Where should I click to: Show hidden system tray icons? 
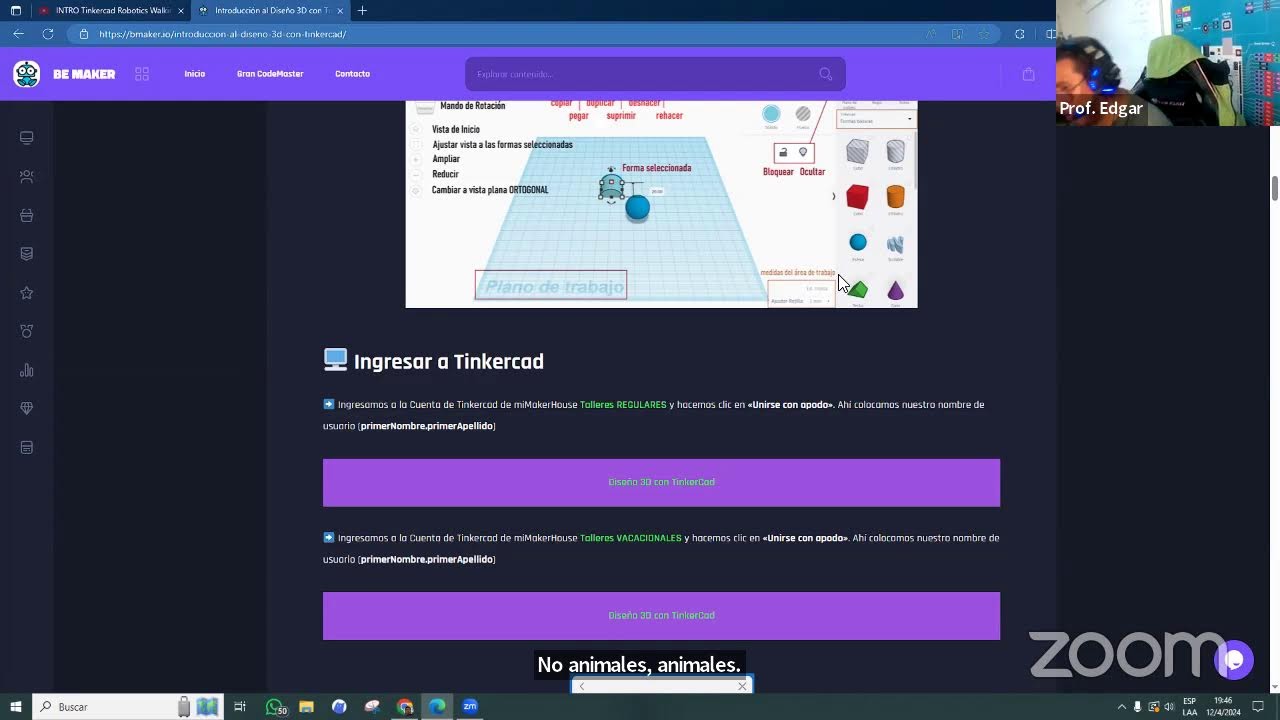(x=1121, y=707)
